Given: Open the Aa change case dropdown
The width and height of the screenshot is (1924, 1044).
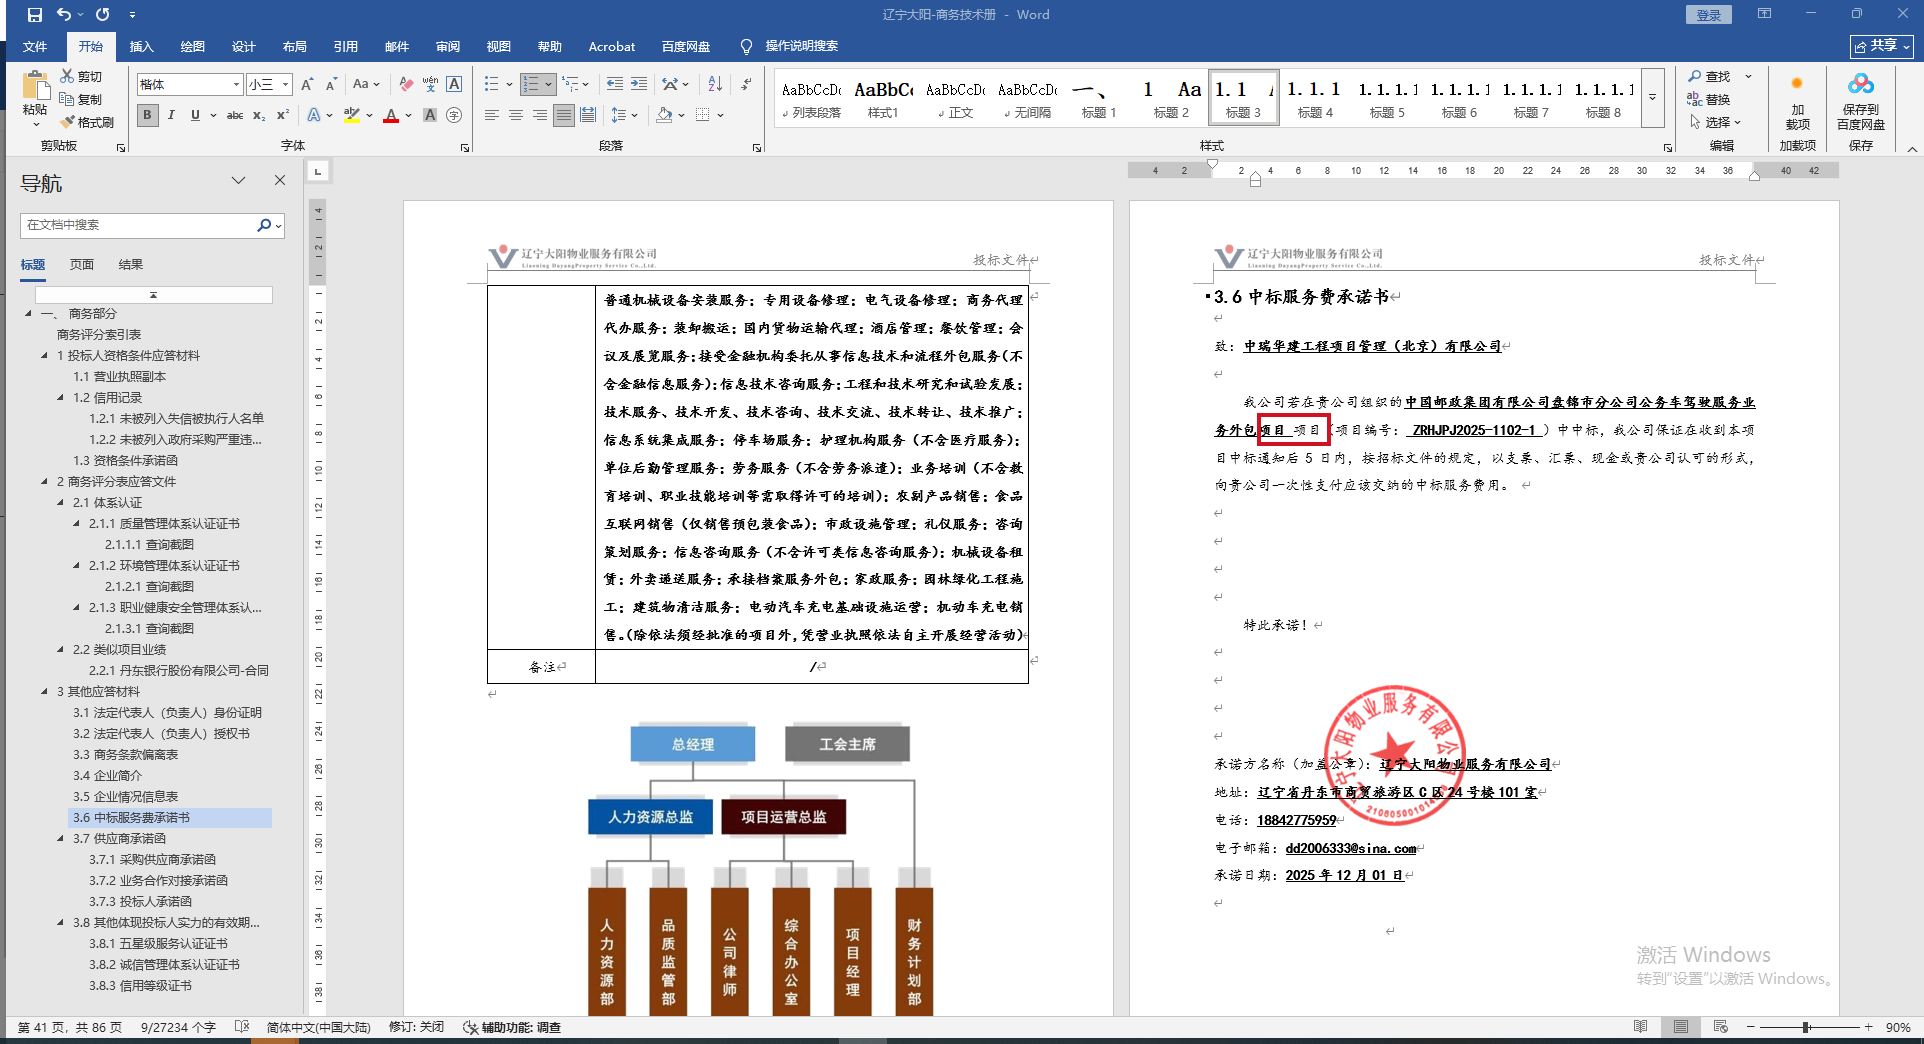Looking at the screenshot, I should [x=366, y=84].
